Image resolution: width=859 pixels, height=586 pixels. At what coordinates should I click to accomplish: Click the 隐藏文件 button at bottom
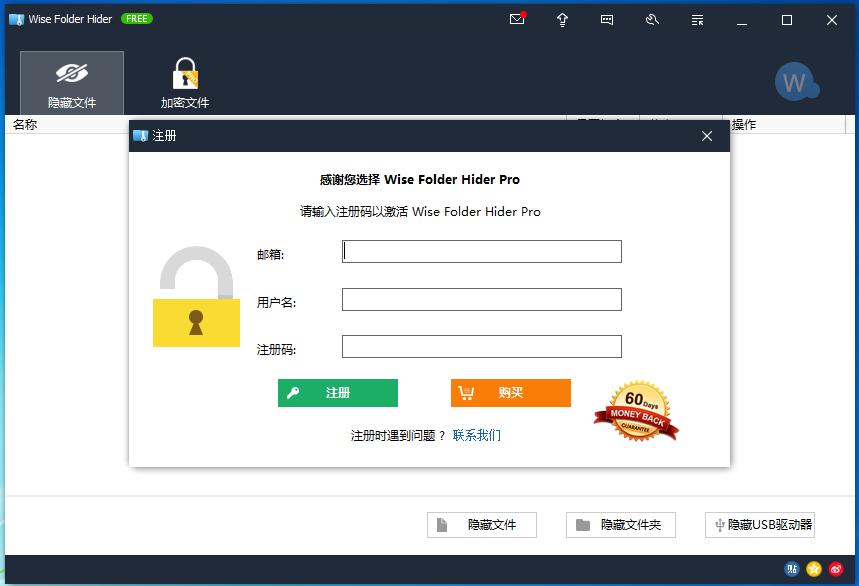tap(482, 525)
